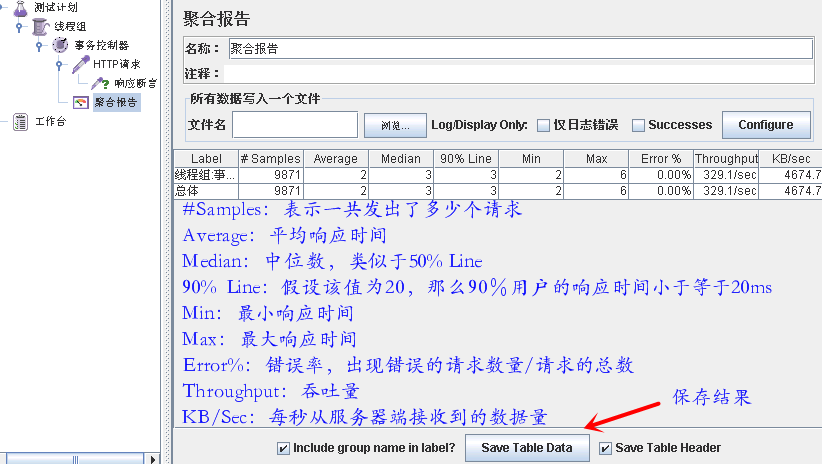Click the Configure button
The width and height of the screenshot is (822, 464).
point(766,125)
